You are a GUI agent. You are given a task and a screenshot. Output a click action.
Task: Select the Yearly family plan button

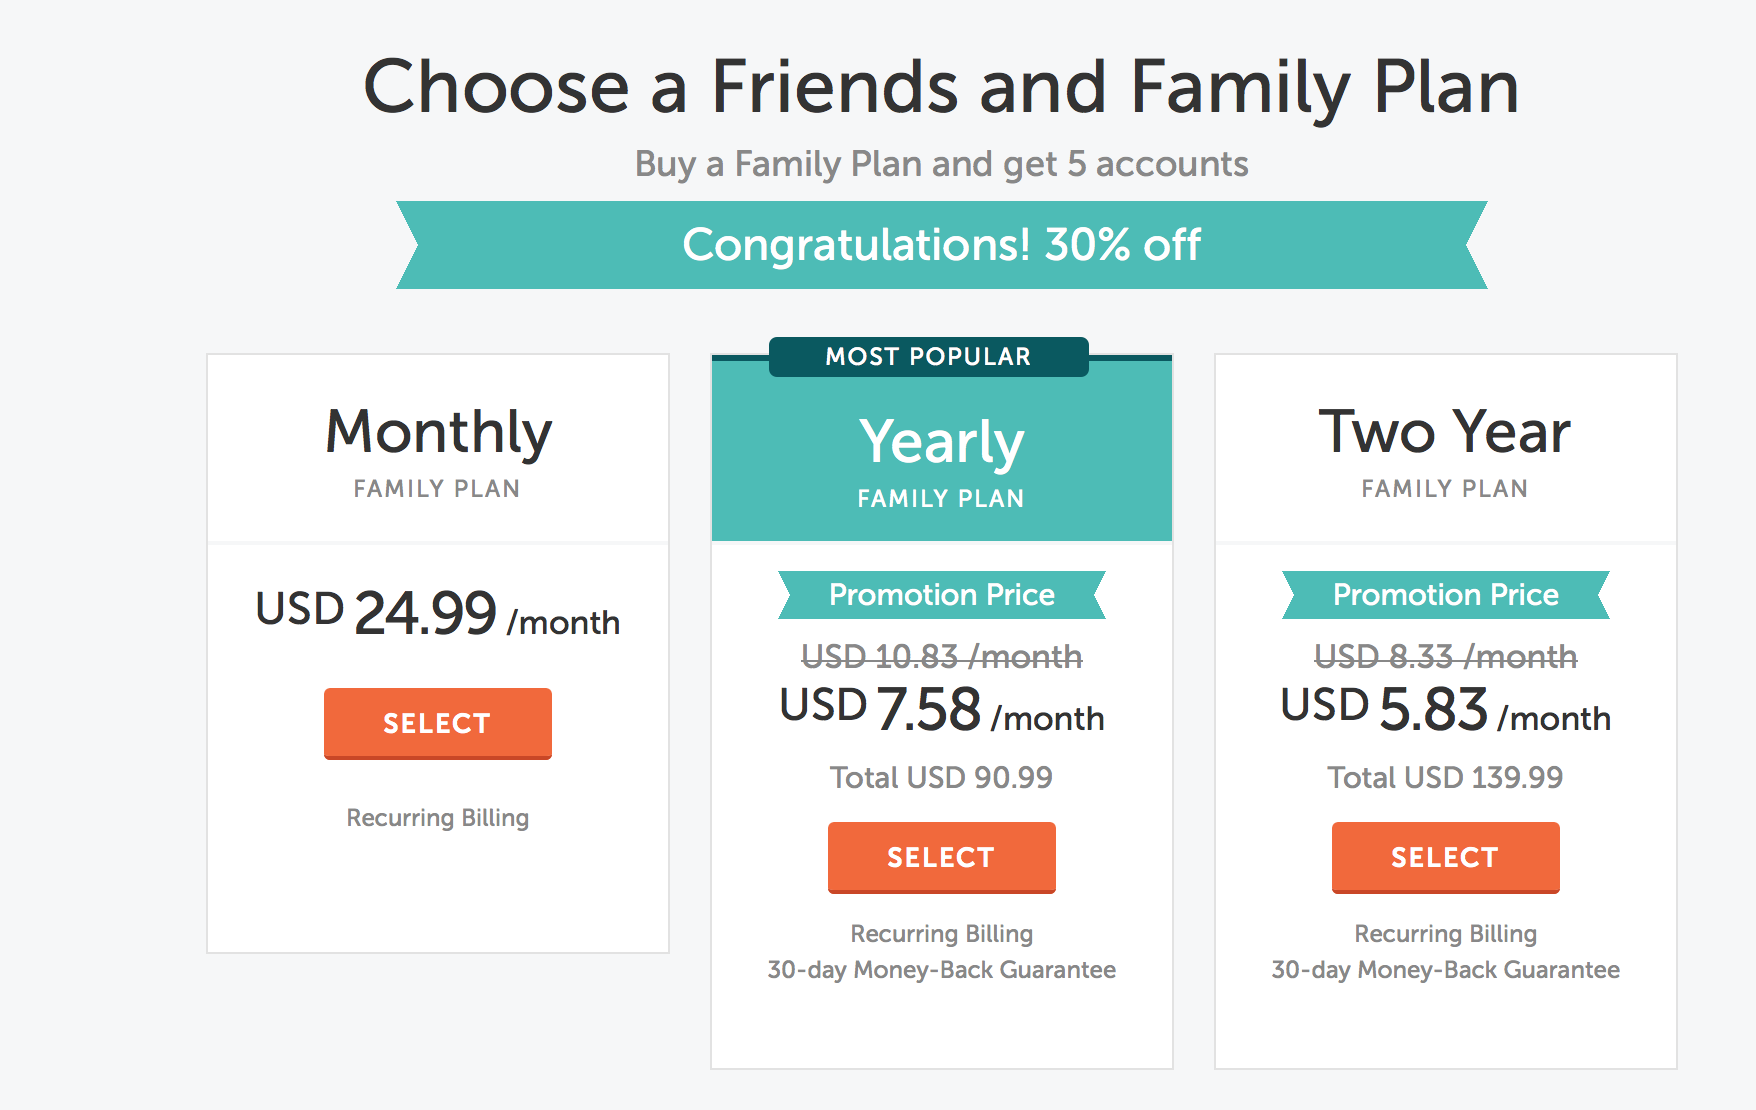coord(941,857)
